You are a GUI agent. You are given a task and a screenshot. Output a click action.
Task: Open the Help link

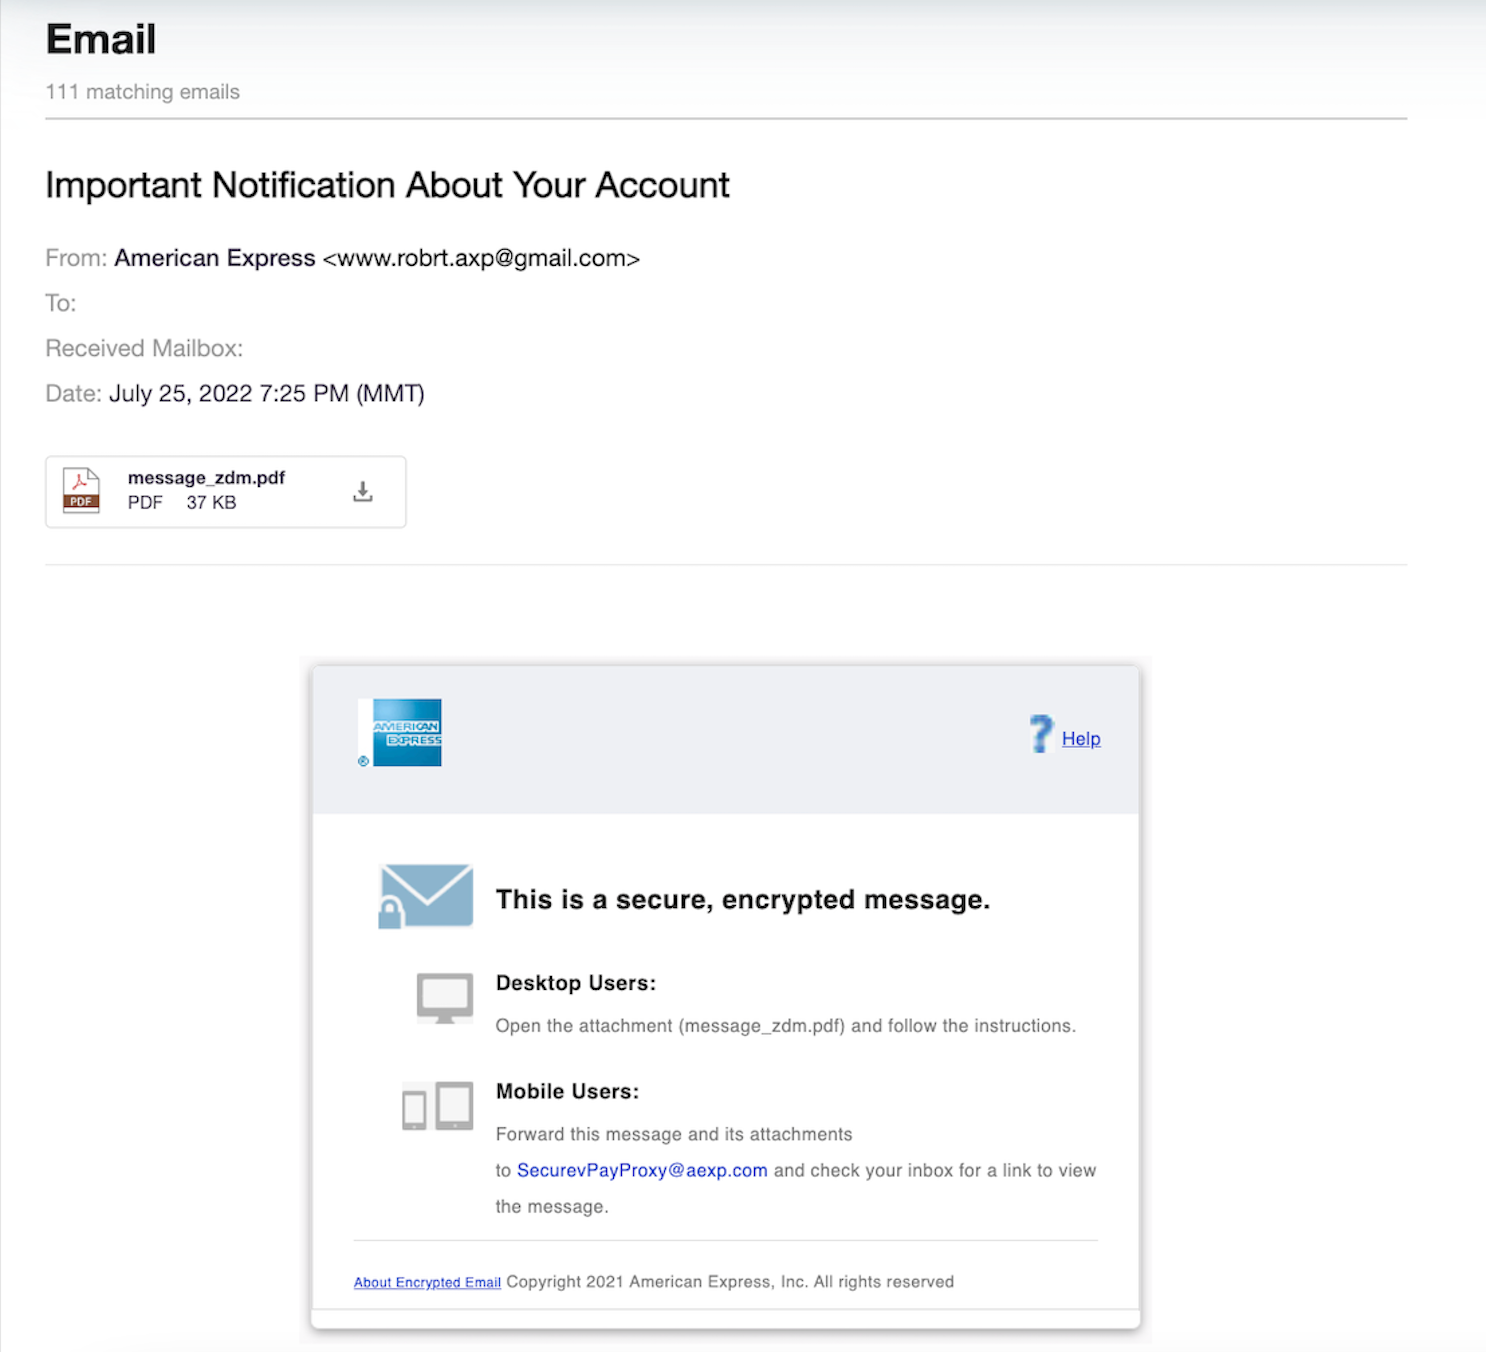[x=1081, y=739]
